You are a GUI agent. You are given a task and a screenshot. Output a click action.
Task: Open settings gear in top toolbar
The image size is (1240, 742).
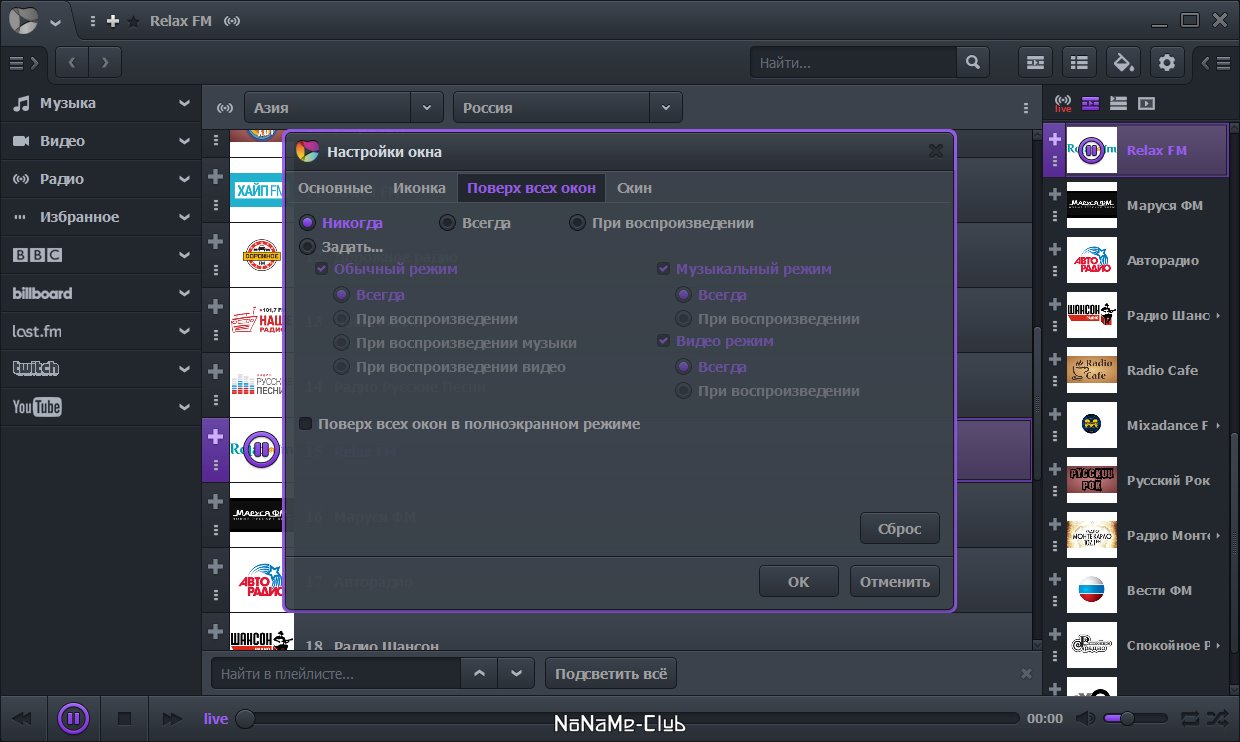click(1167, 62)
